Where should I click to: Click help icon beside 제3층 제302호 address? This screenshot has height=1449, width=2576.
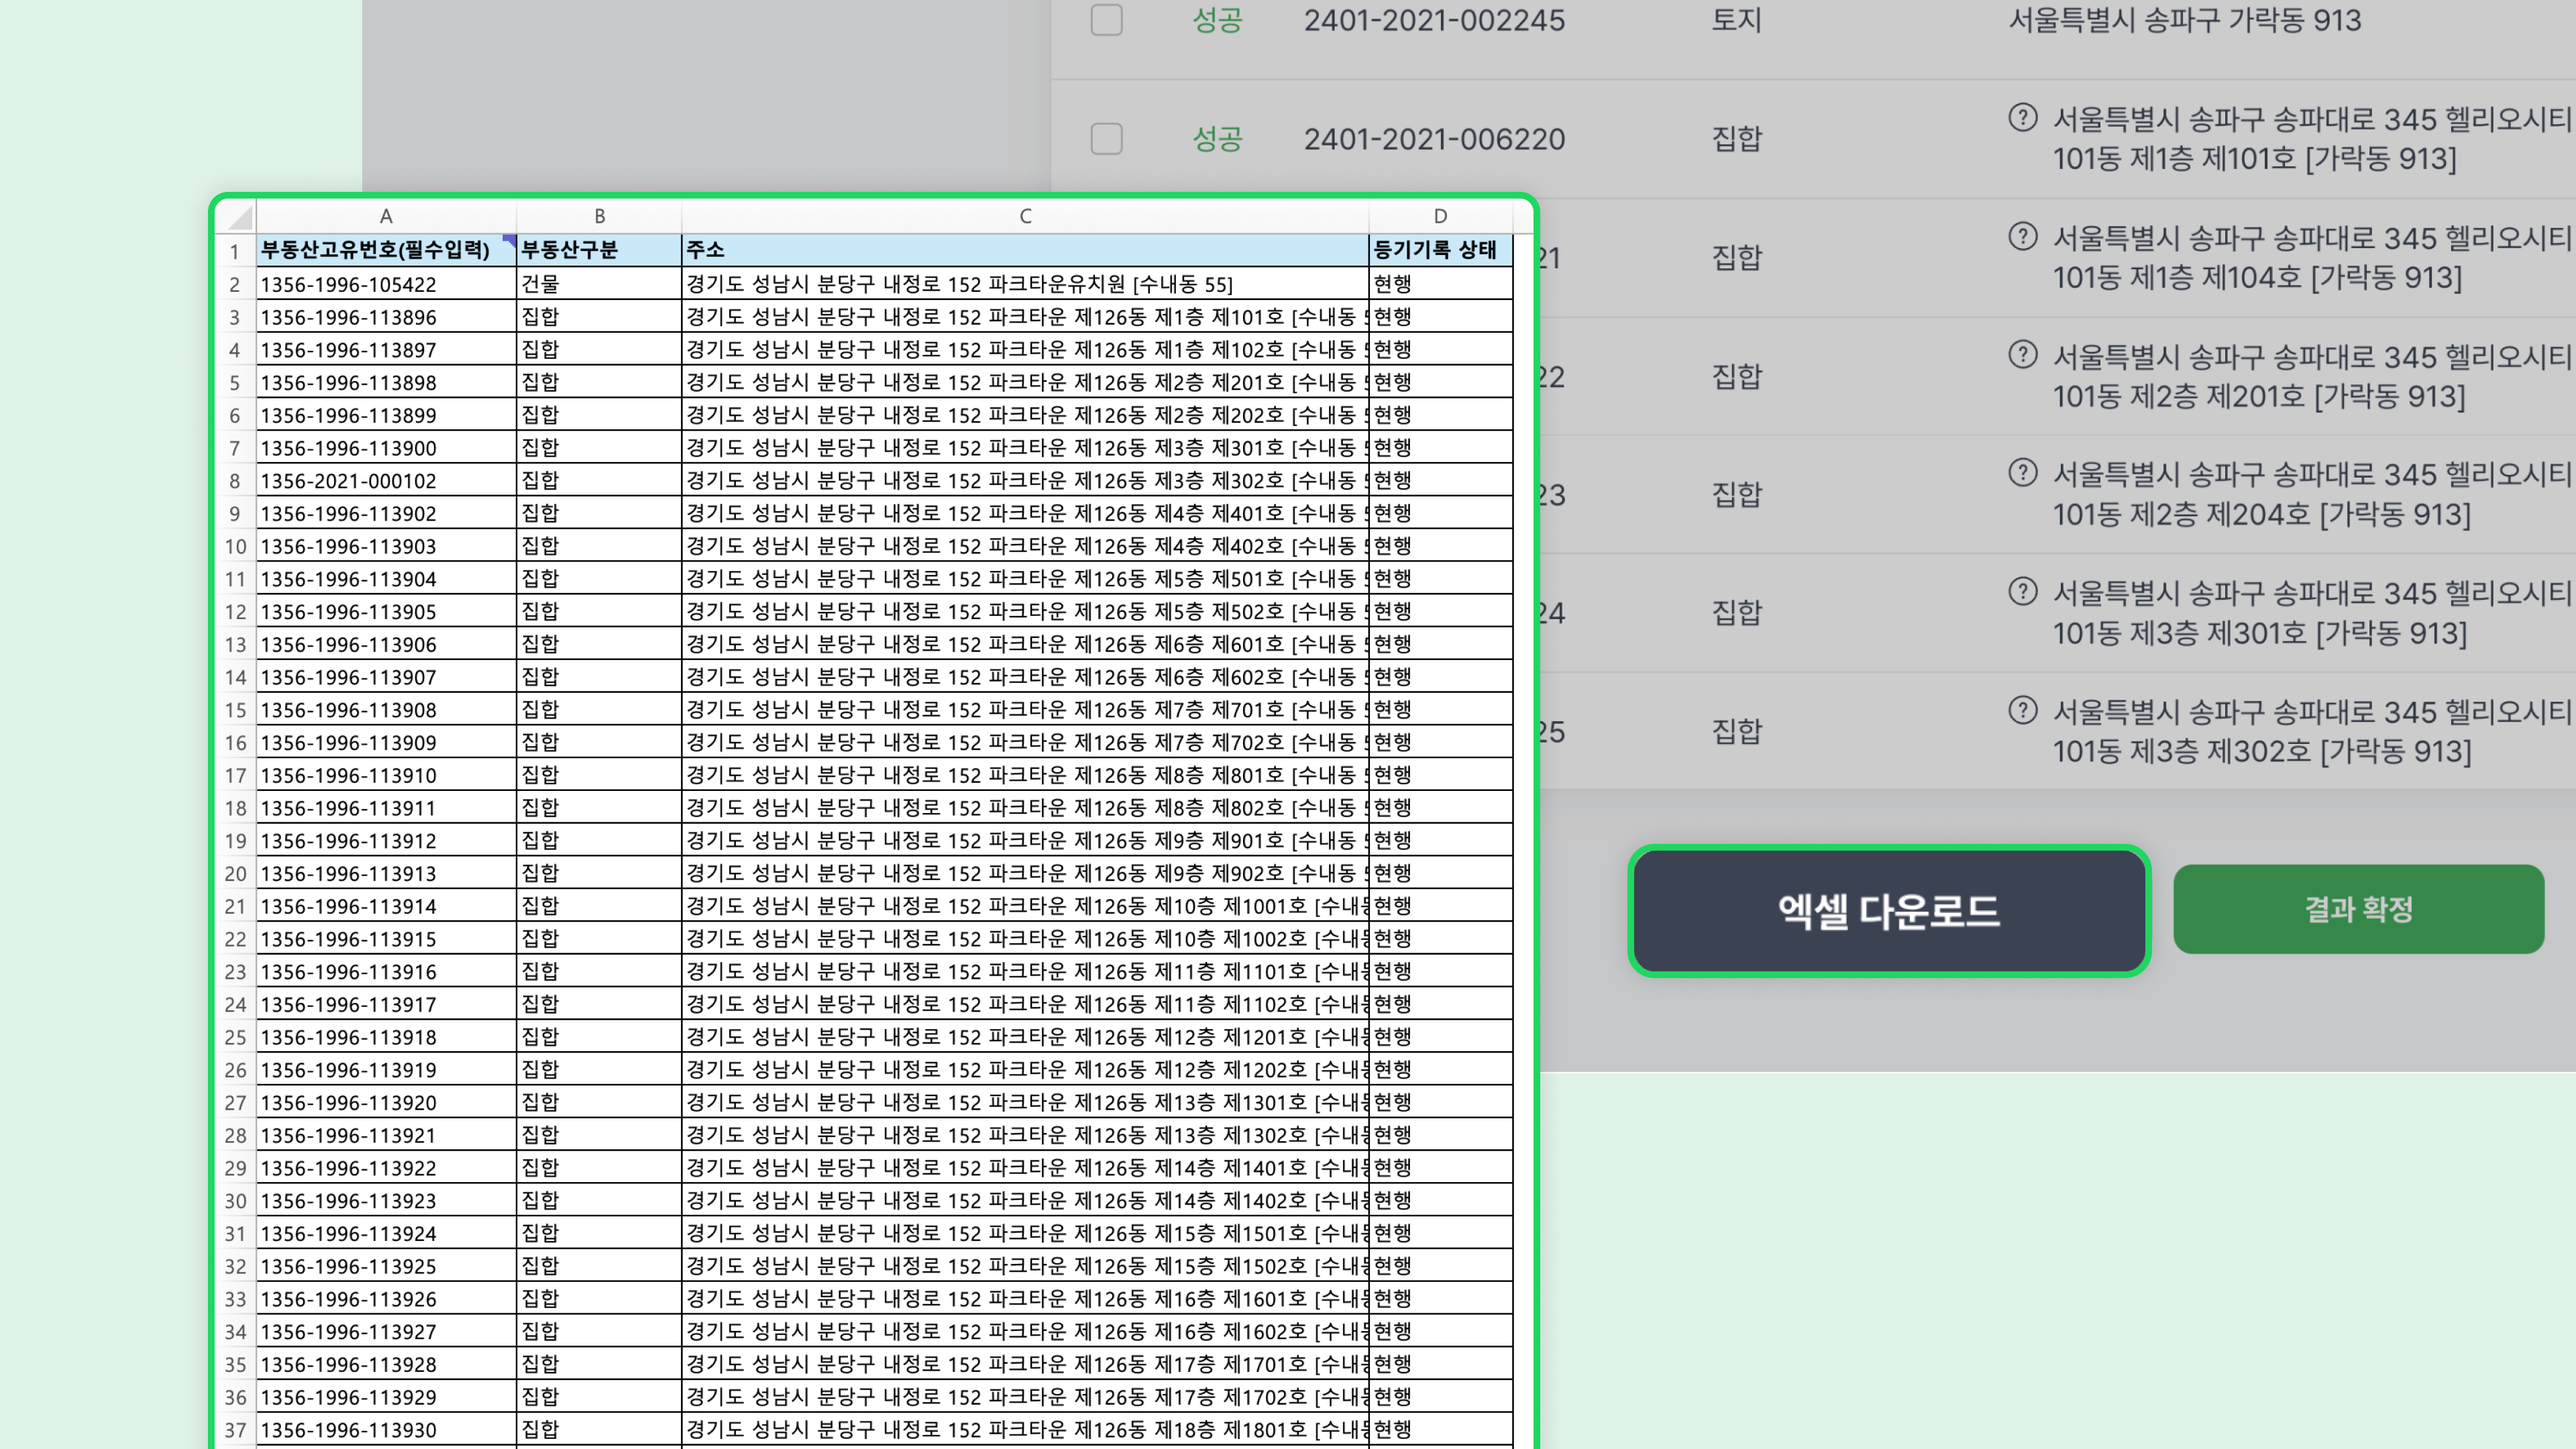pos(2022,711)
